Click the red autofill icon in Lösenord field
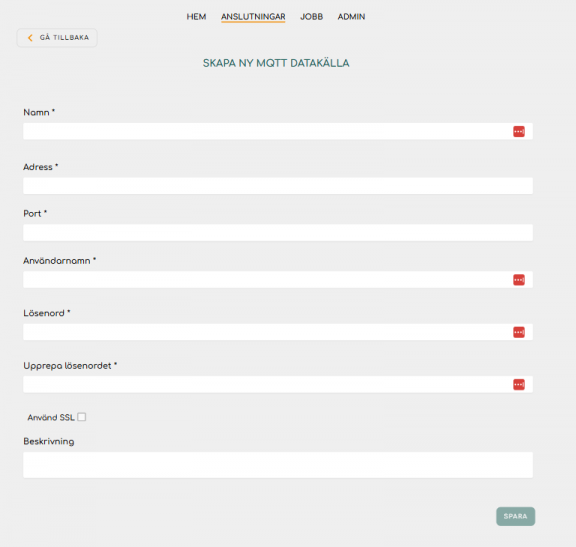This screenshot has width=576, height=547. [519, 332]
